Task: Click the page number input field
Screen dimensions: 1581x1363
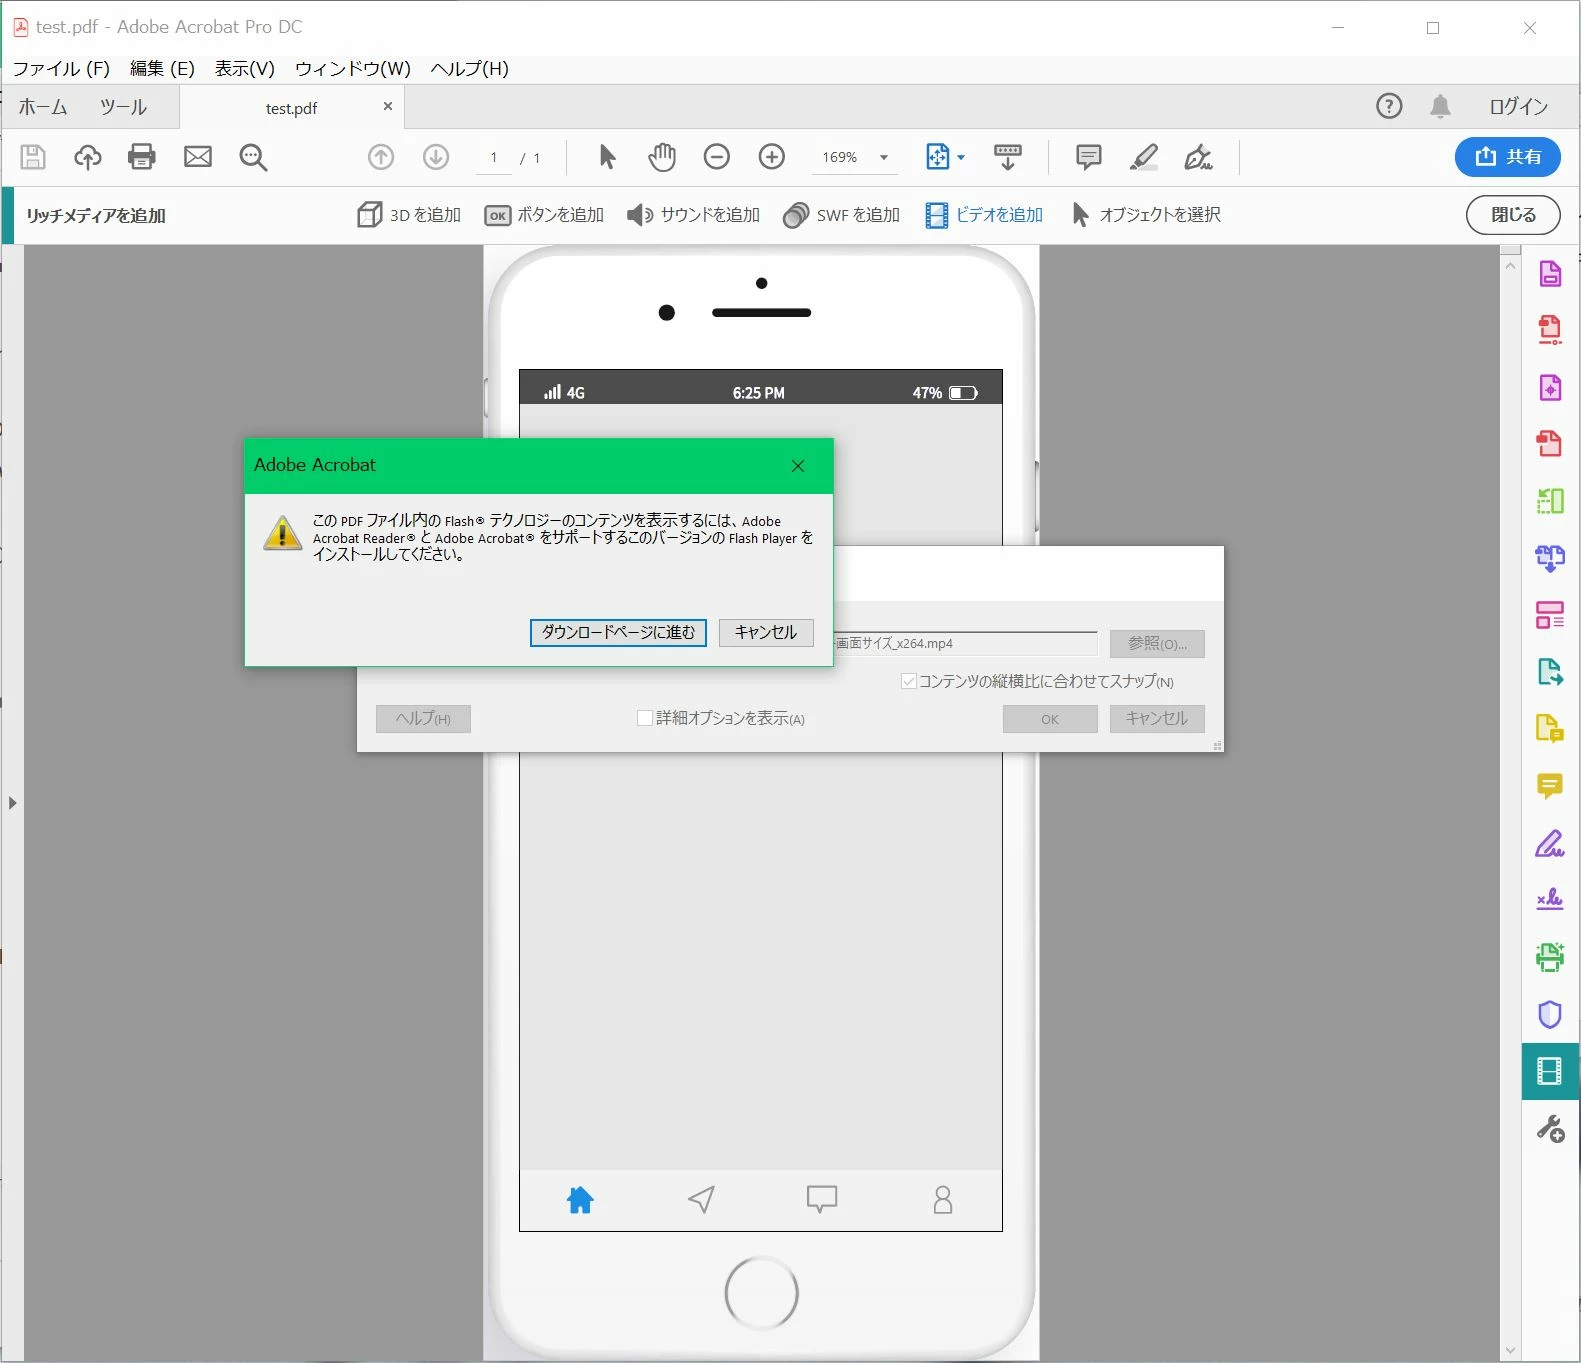Action: 494,157
